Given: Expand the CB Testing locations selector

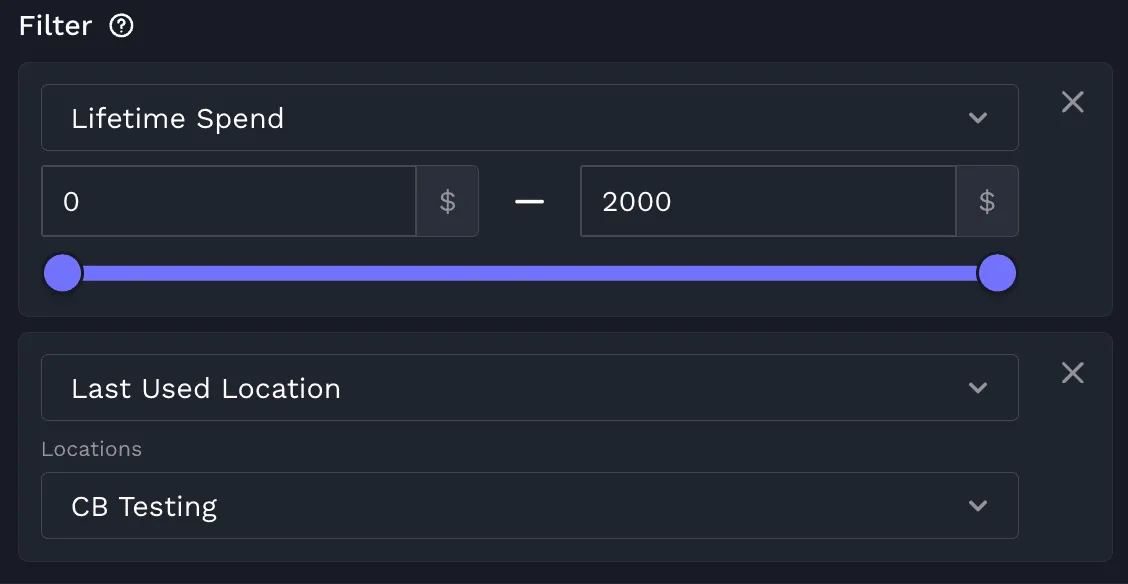Looking at the screenshot, I should (529, 506).
